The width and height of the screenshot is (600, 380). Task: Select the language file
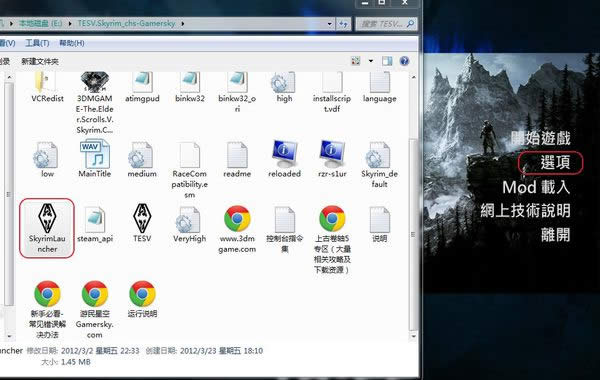[380, 88]
